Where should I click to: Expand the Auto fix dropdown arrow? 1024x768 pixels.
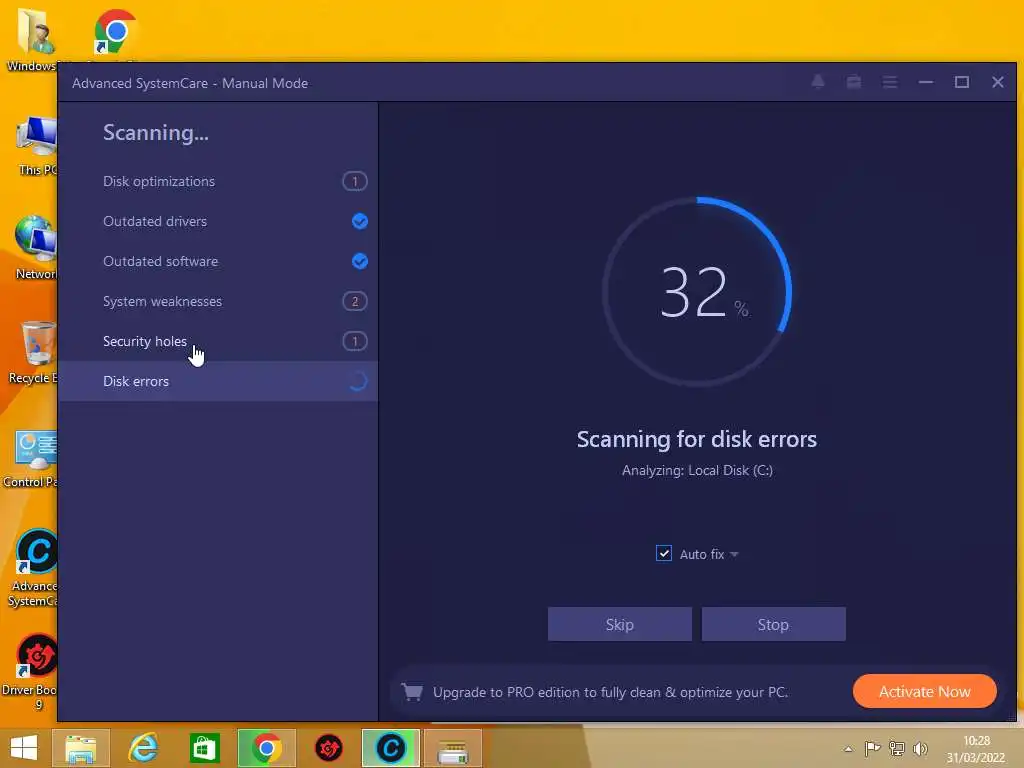[x=734, y=554]
